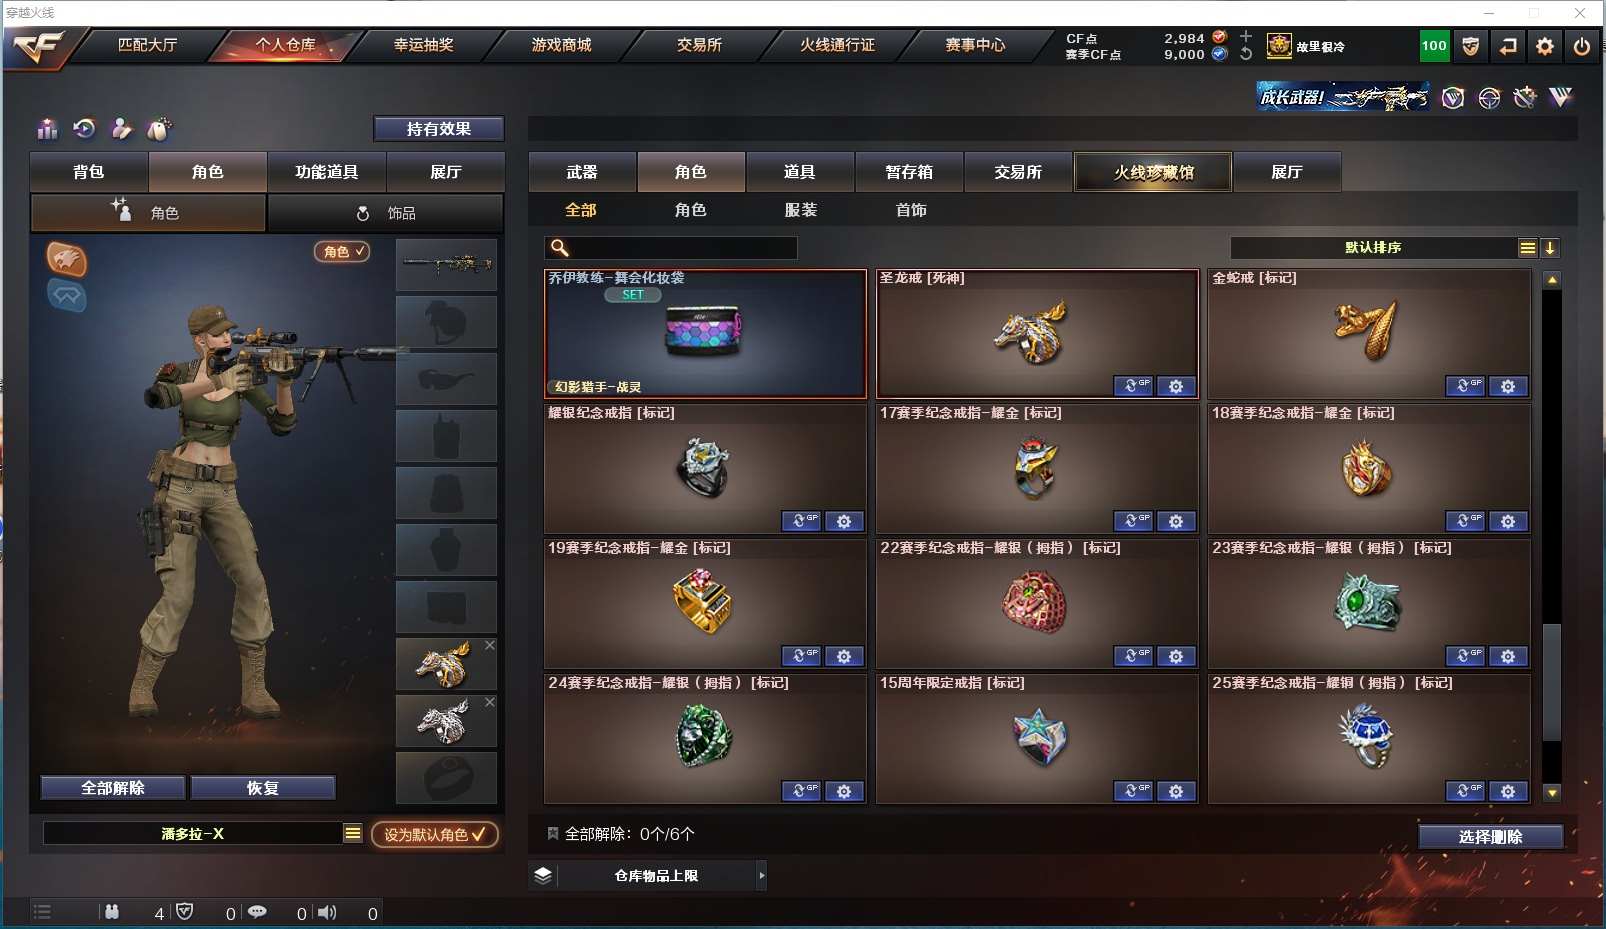This screenshot has width=1606, height=929.
Task: Click the power exit icon
Action: (1582, 46)
